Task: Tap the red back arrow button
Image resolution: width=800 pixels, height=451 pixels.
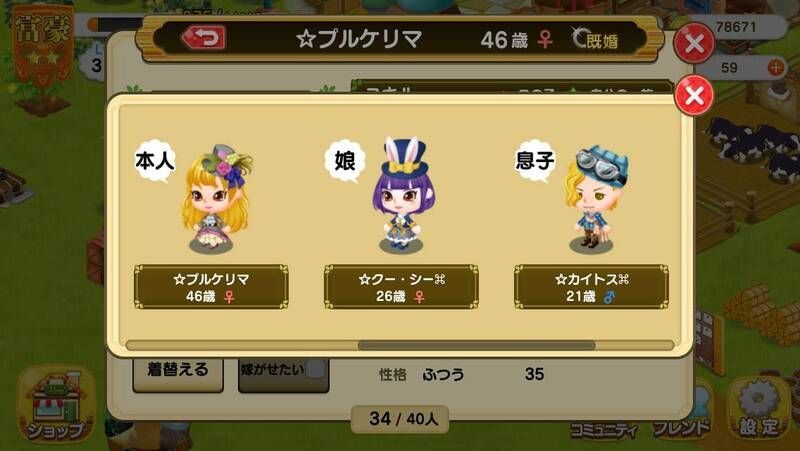Action: 204,38
